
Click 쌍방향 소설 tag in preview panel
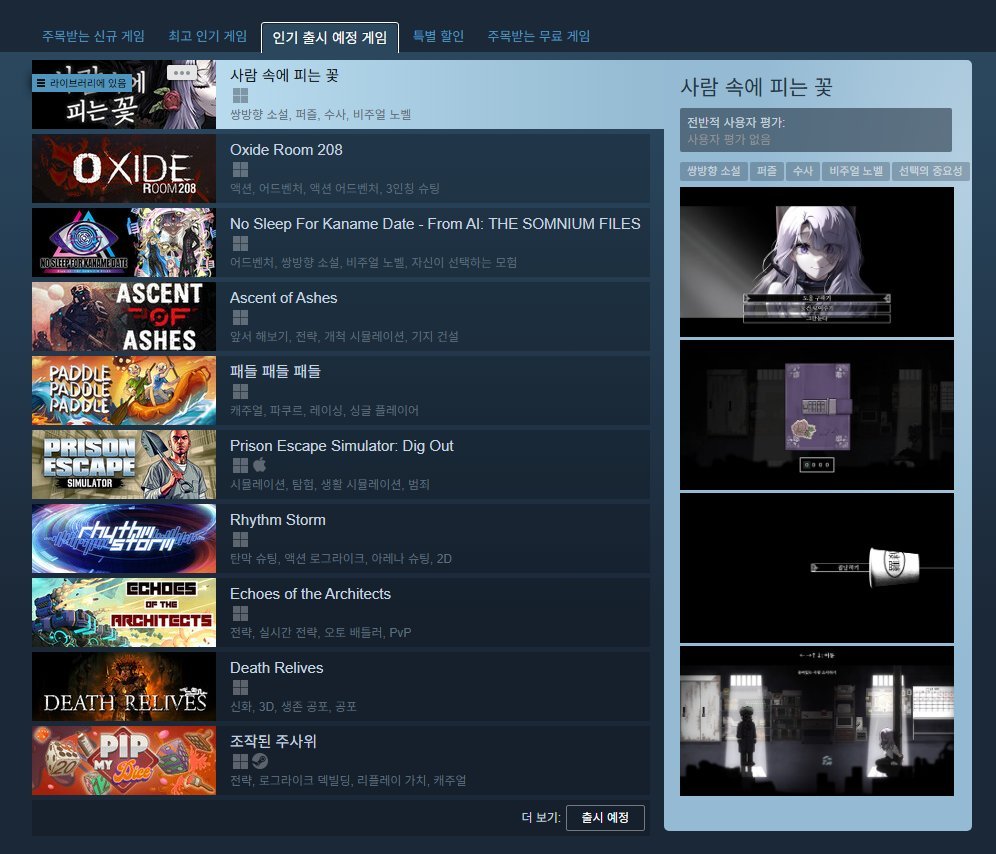pos(713,171)
